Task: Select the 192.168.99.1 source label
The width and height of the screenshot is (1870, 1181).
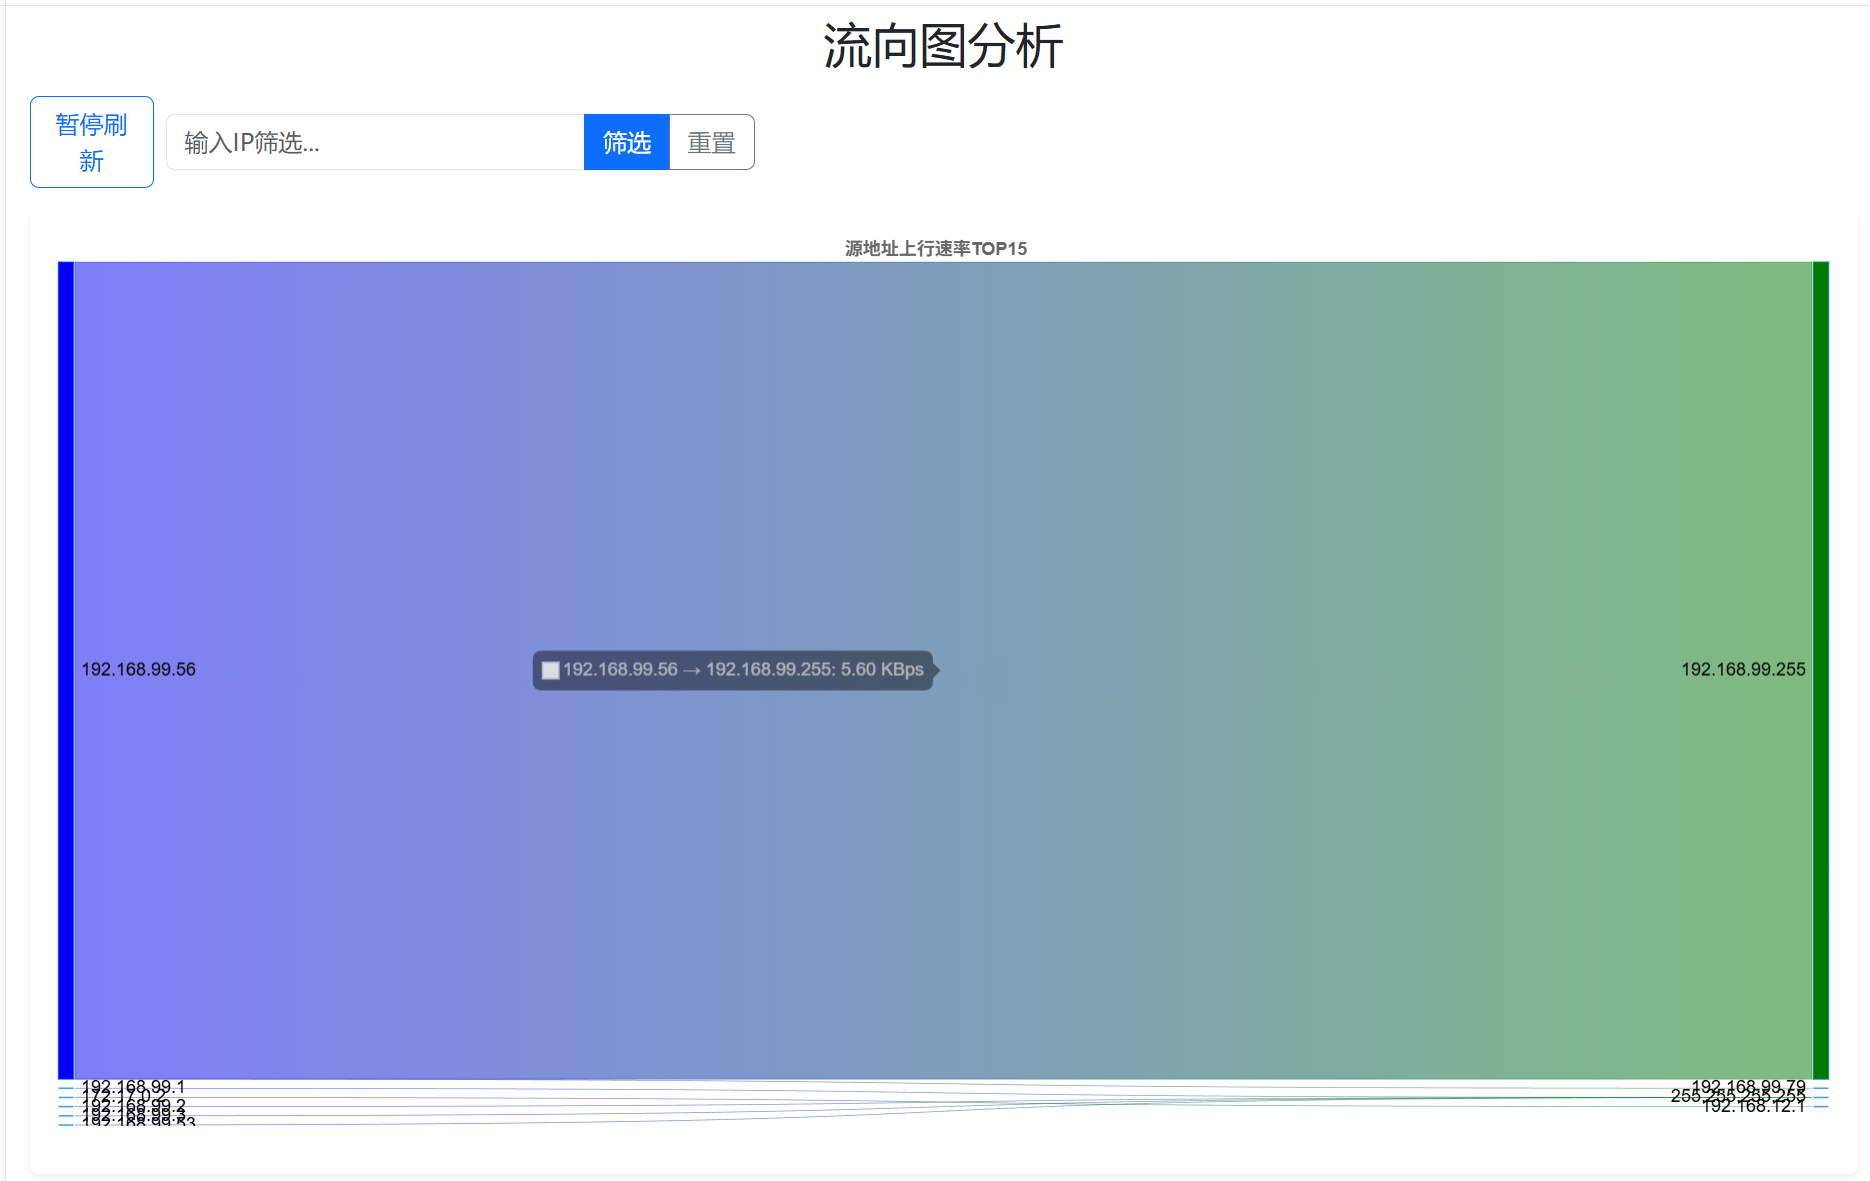Action: point(133,1086)
